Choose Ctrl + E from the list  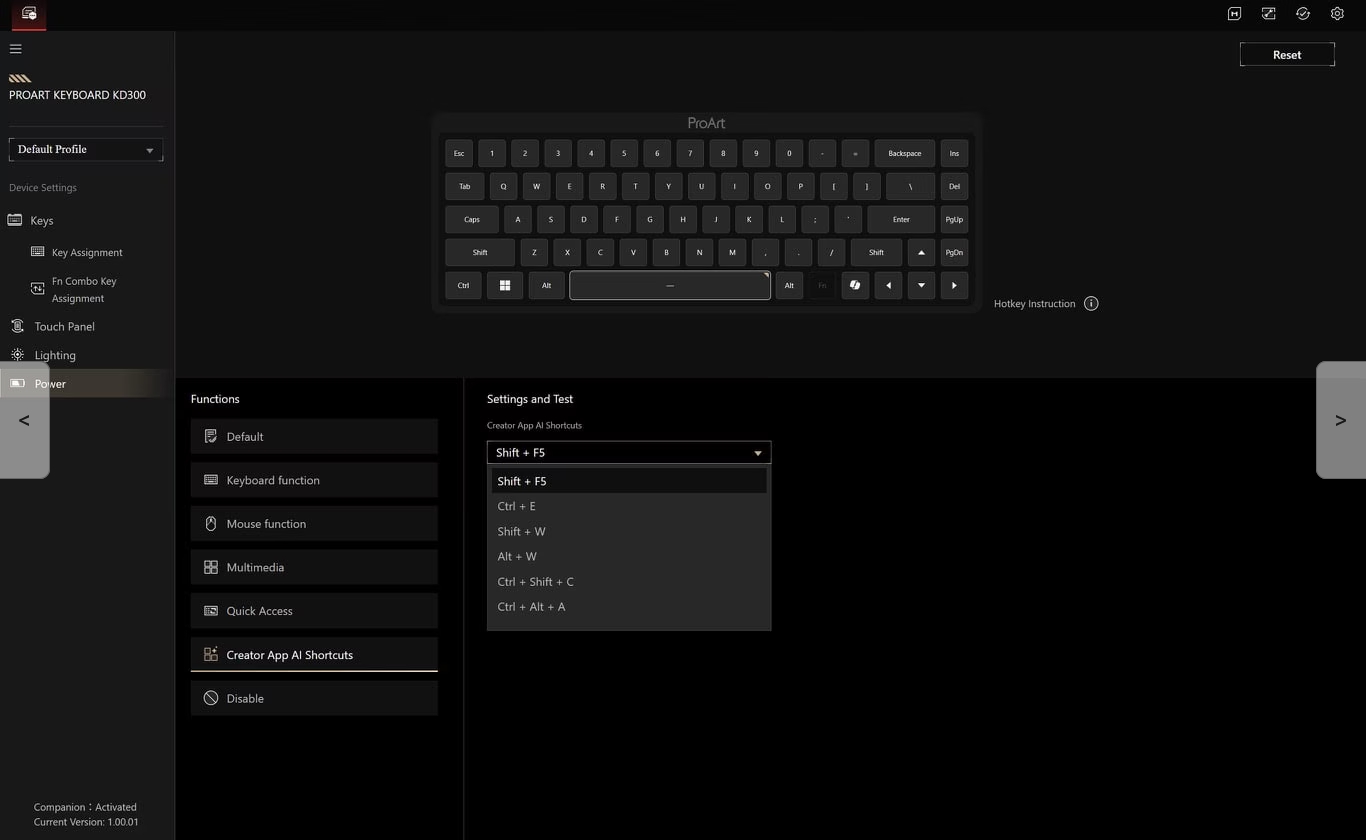629,506
